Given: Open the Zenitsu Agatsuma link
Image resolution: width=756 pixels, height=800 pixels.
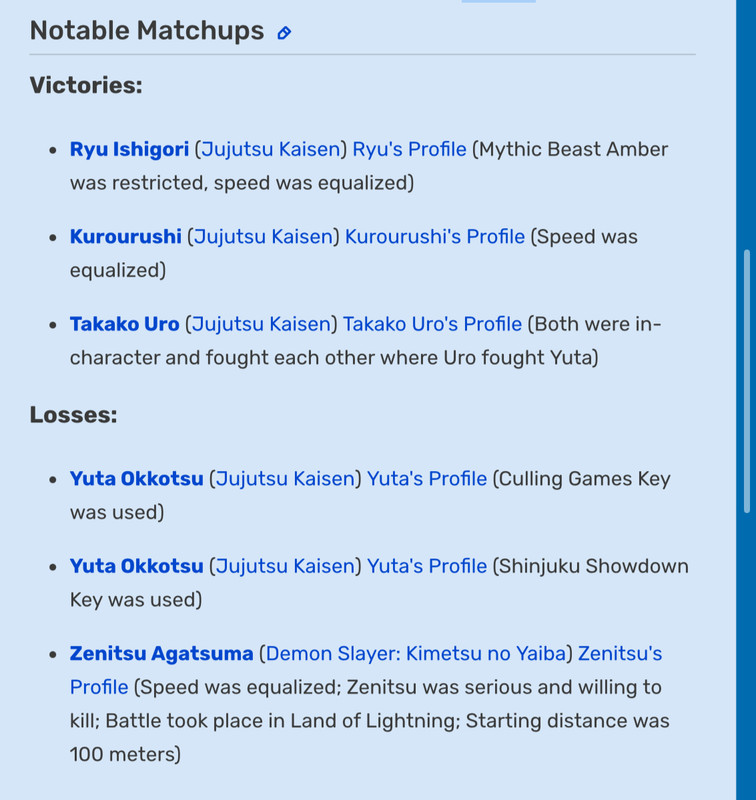Looking at the screenshot, I should [162, 654].
